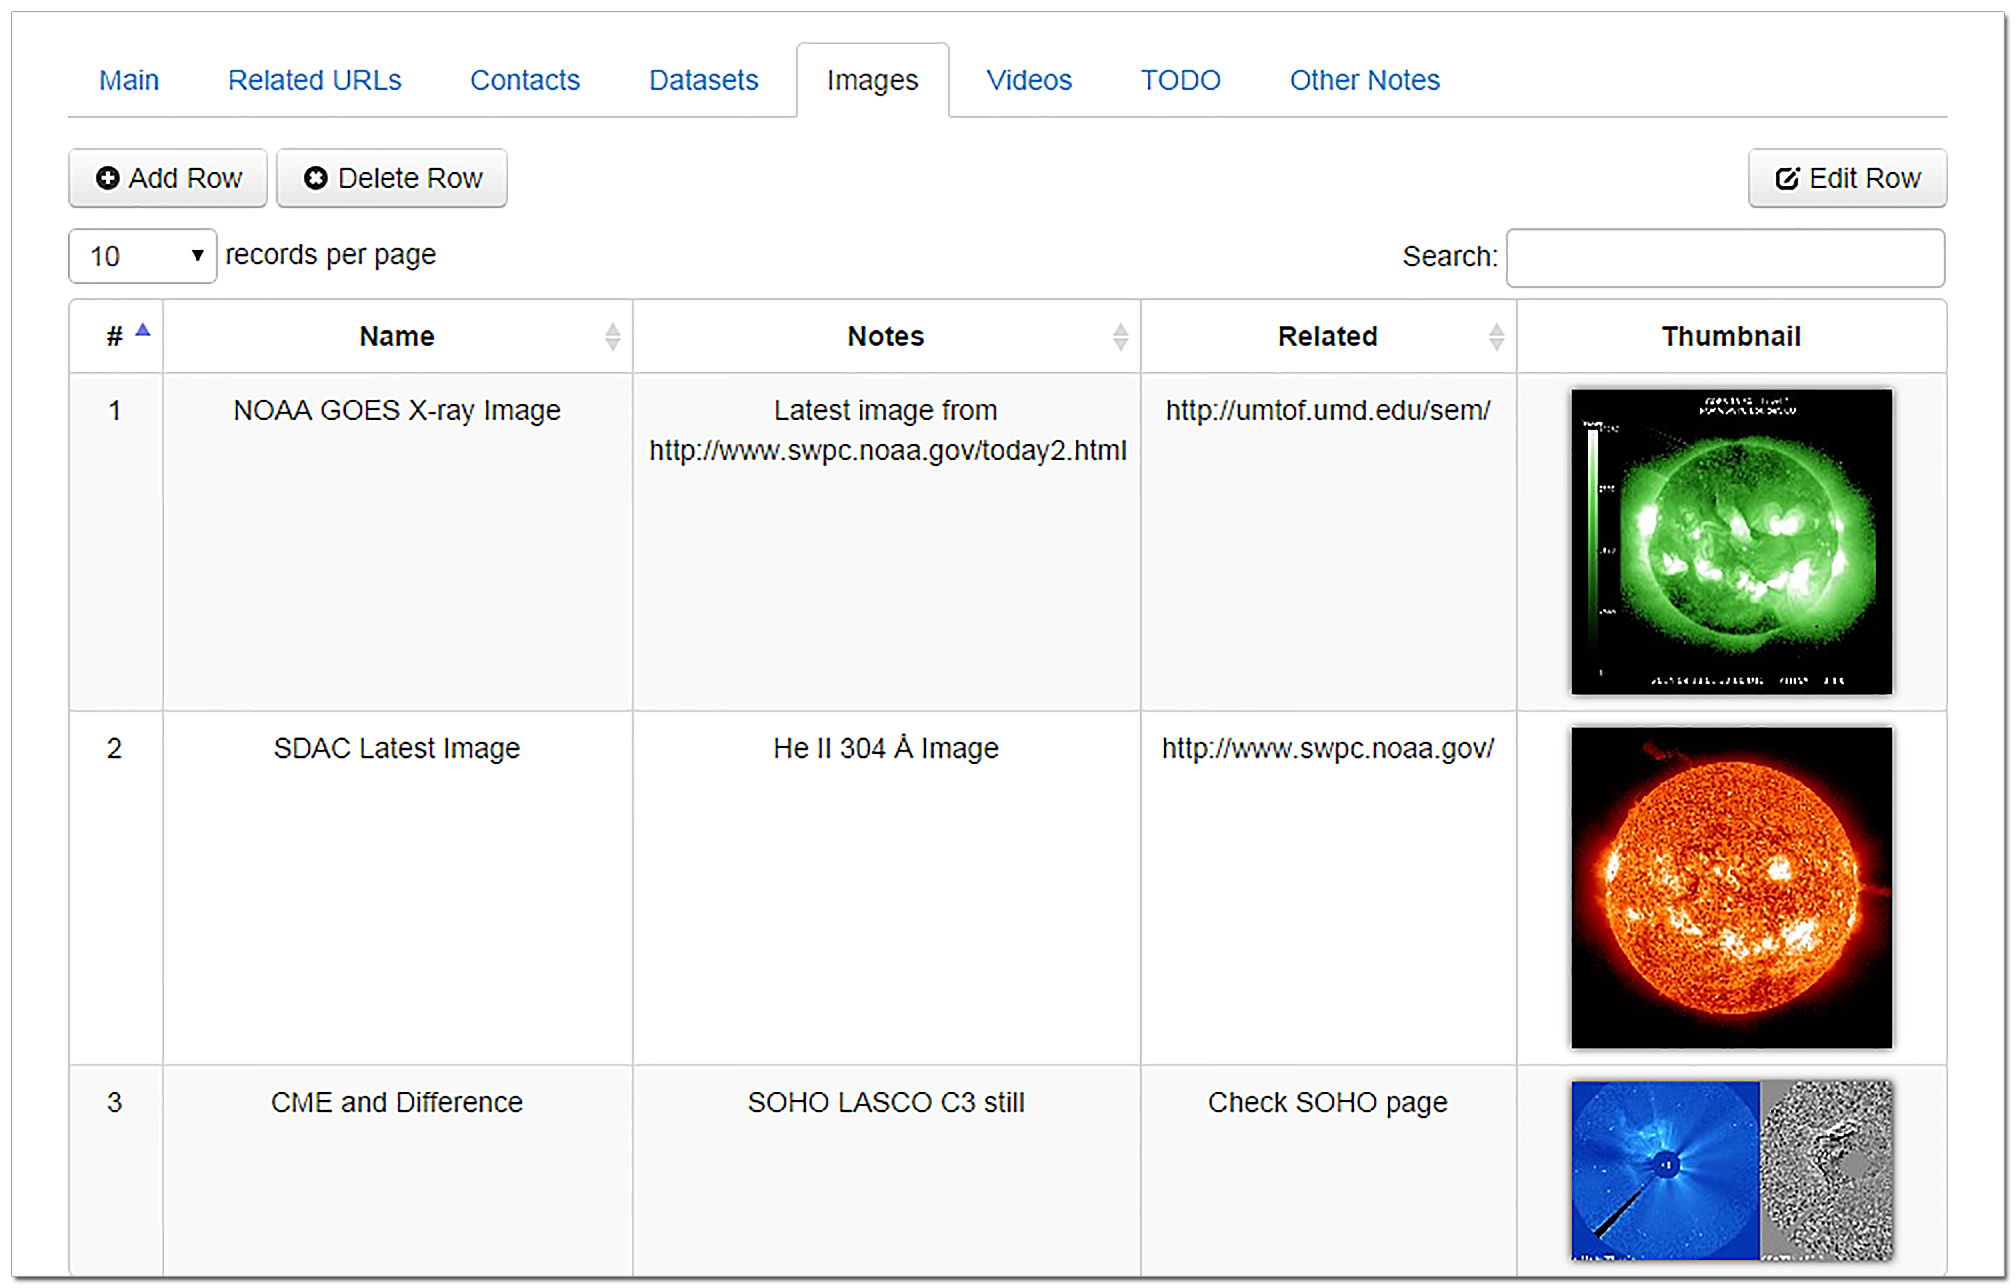Sort the table by the Name column

[x=397, y=337]
